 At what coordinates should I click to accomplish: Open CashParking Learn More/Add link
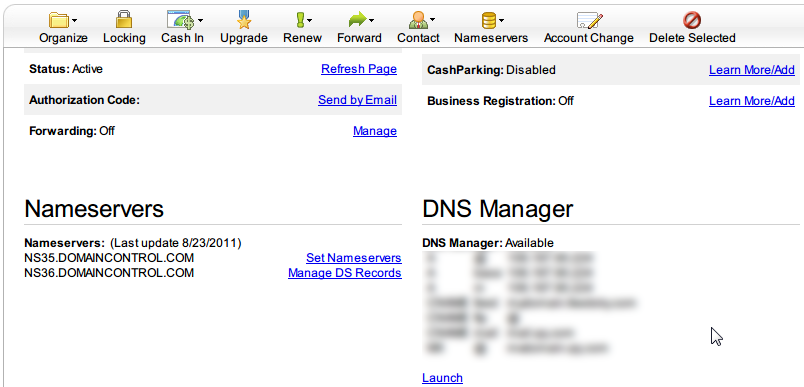pyautogui.click(x=752, y=70)
